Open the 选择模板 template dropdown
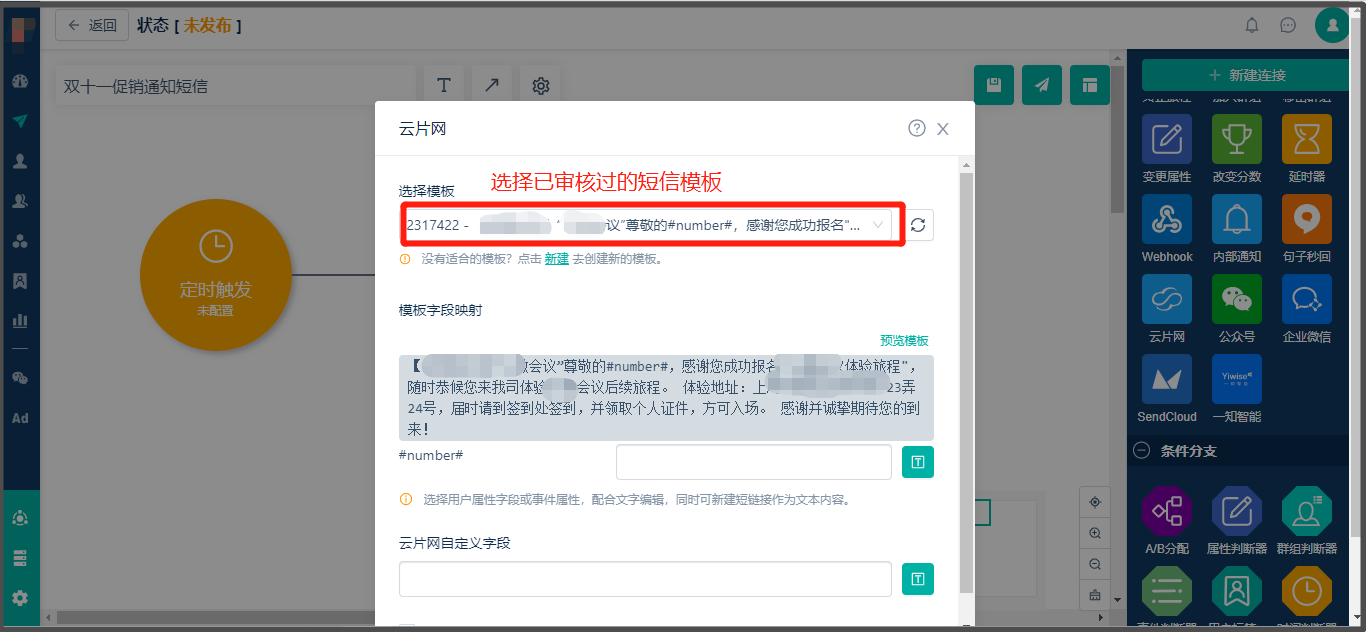Image resolution: width=1366 pixels, height=632 pixels. pos(646,225)
